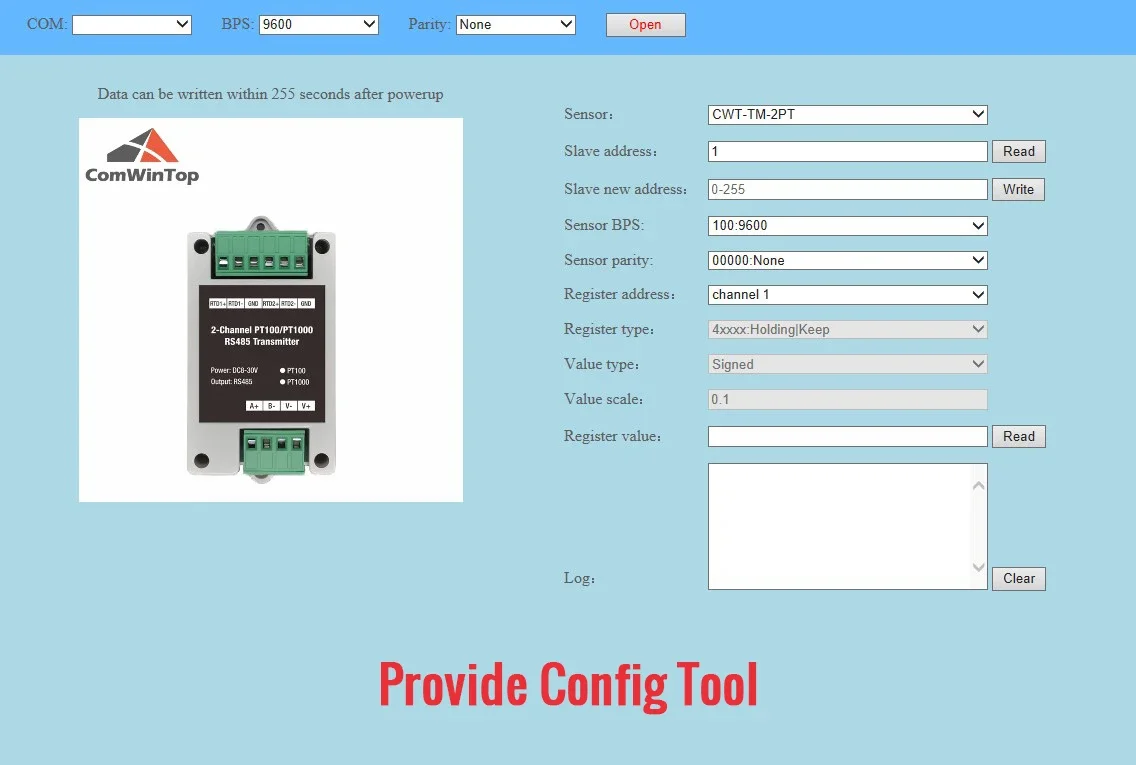This screenshot has height=765, width=1136.
Task: Click the Value type Signed dropdown
Action: click(848, 364)
